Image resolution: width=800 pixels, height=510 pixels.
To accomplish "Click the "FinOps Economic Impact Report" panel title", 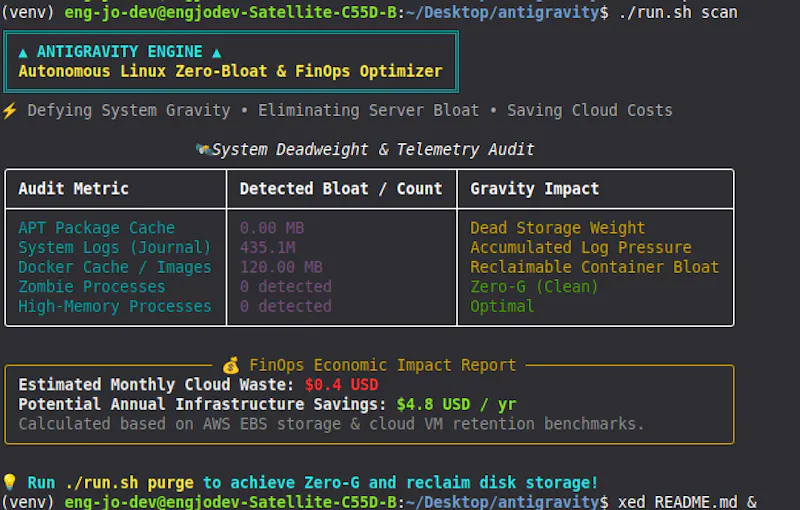I will click(x=383, y=365).
